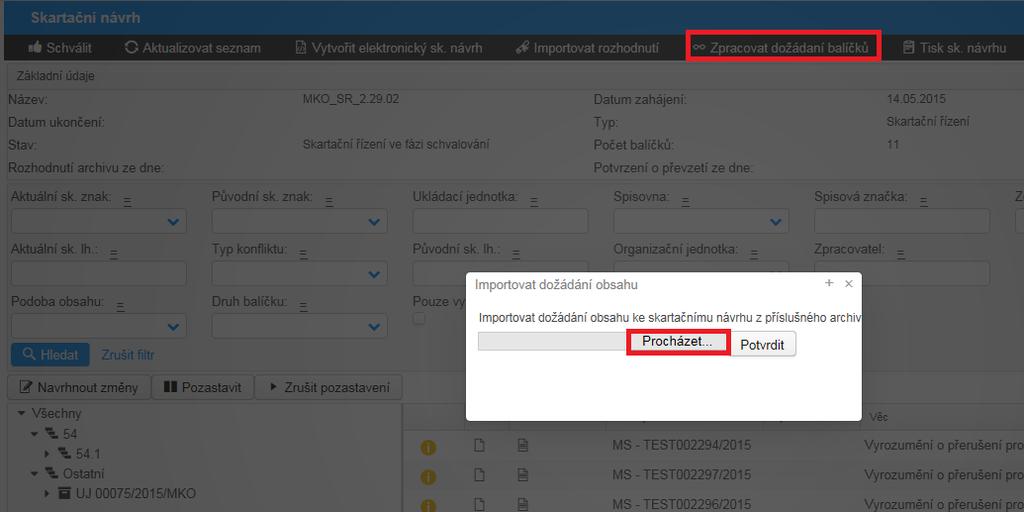Image resolution: width=1024 pixels, height=512 pixels.
Task: Click operator icon next to Typ konfliktu
Action: pyautogui.click(x=303, y=255)
